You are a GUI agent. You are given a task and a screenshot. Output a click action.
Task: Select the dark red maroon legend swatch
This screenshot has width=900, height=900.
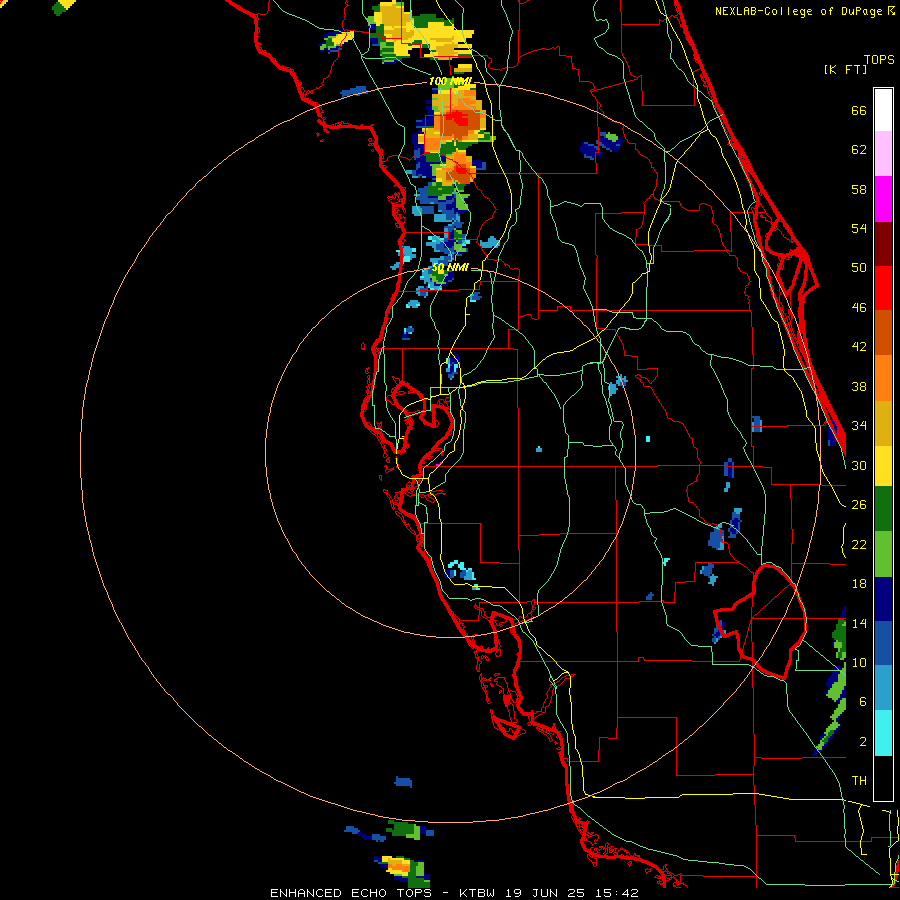tap(883, 244)
